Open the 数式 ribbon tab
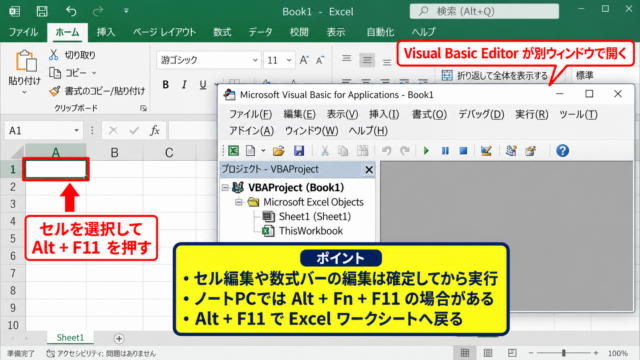 point(222,32)
